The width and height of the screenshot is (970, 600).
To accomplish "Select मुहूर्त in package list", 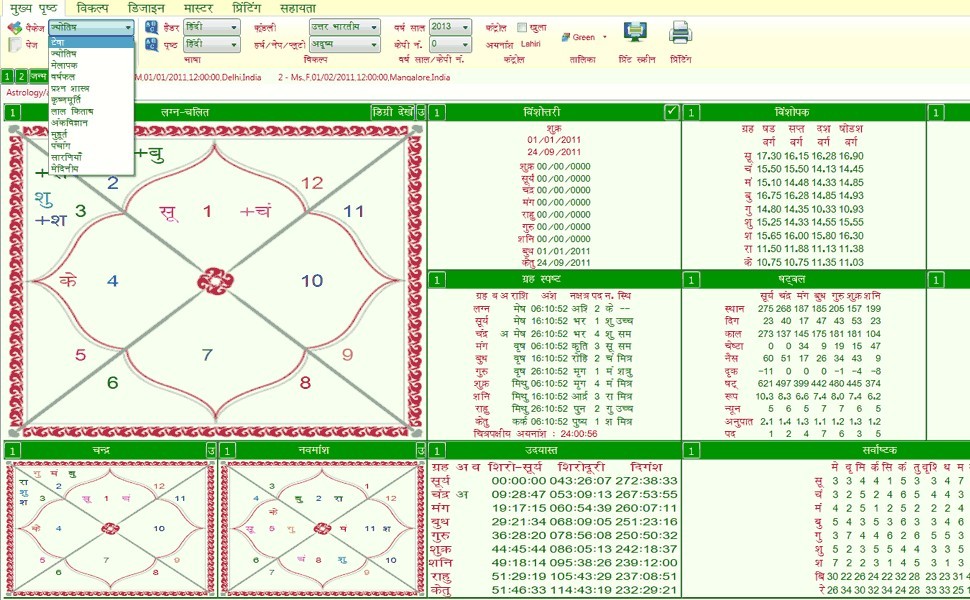I will (92, 134).
